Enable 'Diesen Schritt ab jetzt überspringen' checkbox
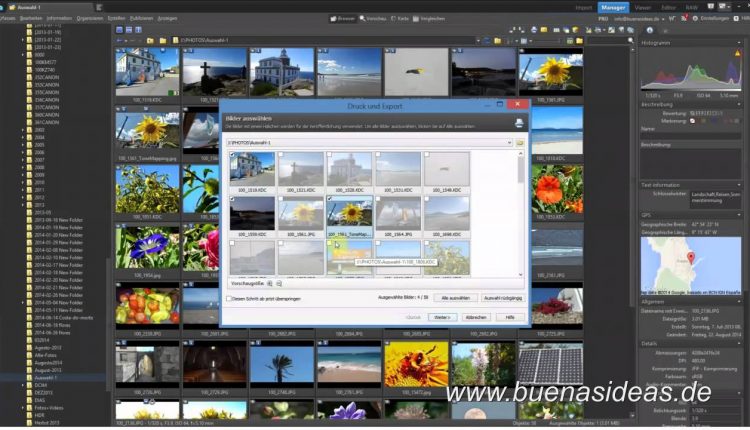This screenshot has height=430, width=750. click(x=230, y=298)
